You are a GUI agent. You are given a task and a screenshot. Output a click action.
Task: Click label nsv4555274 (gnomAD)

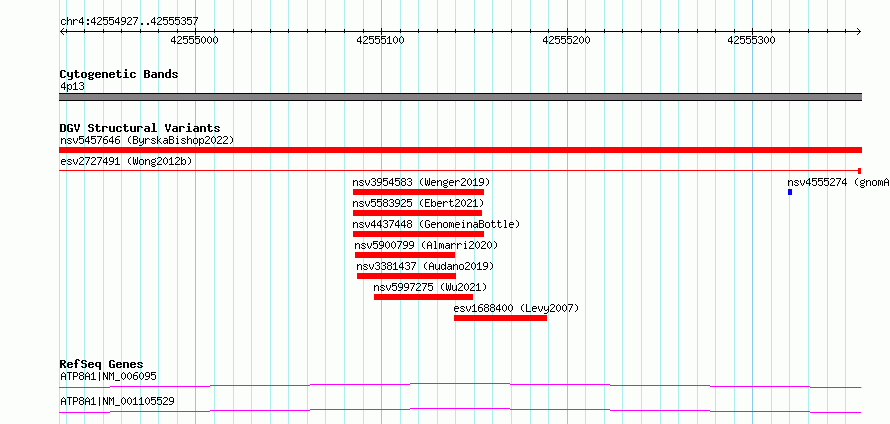click(838, 183)
